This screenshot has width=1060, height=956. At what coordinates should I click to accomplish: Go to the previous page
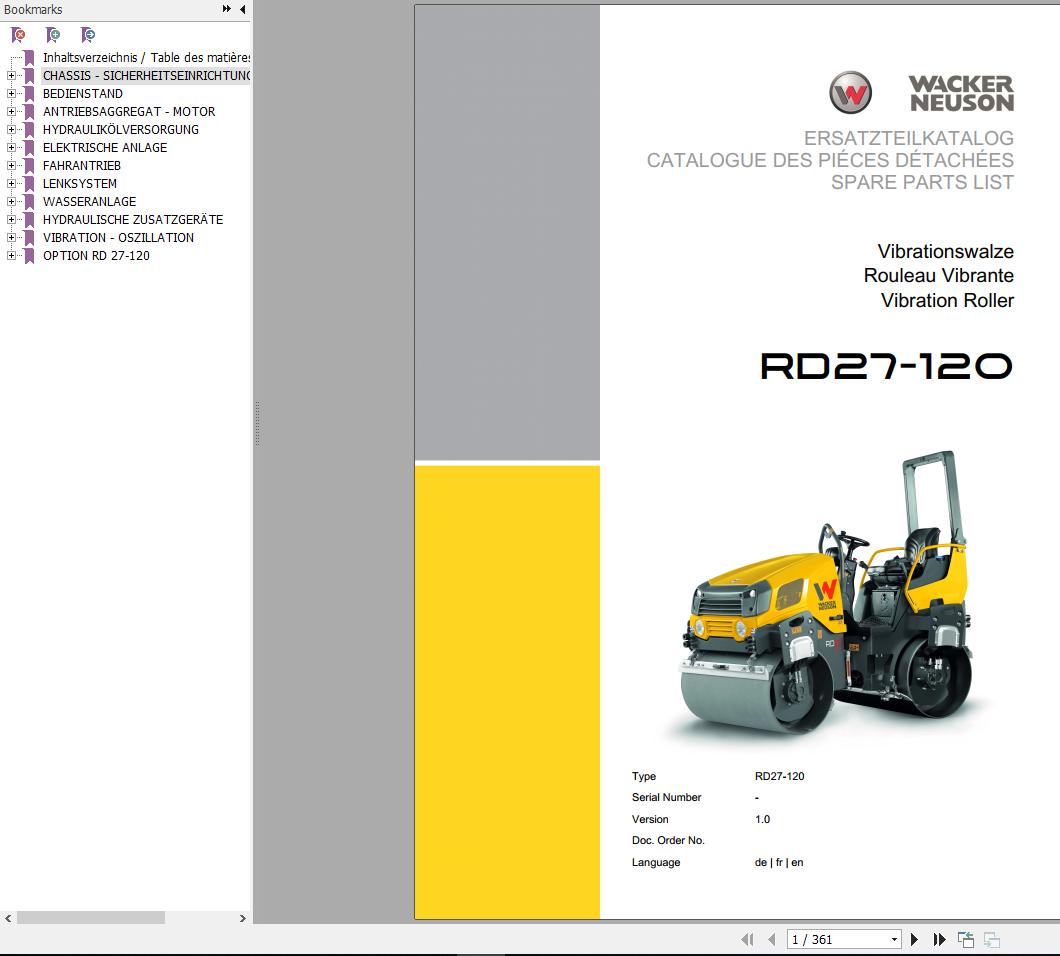771,939
